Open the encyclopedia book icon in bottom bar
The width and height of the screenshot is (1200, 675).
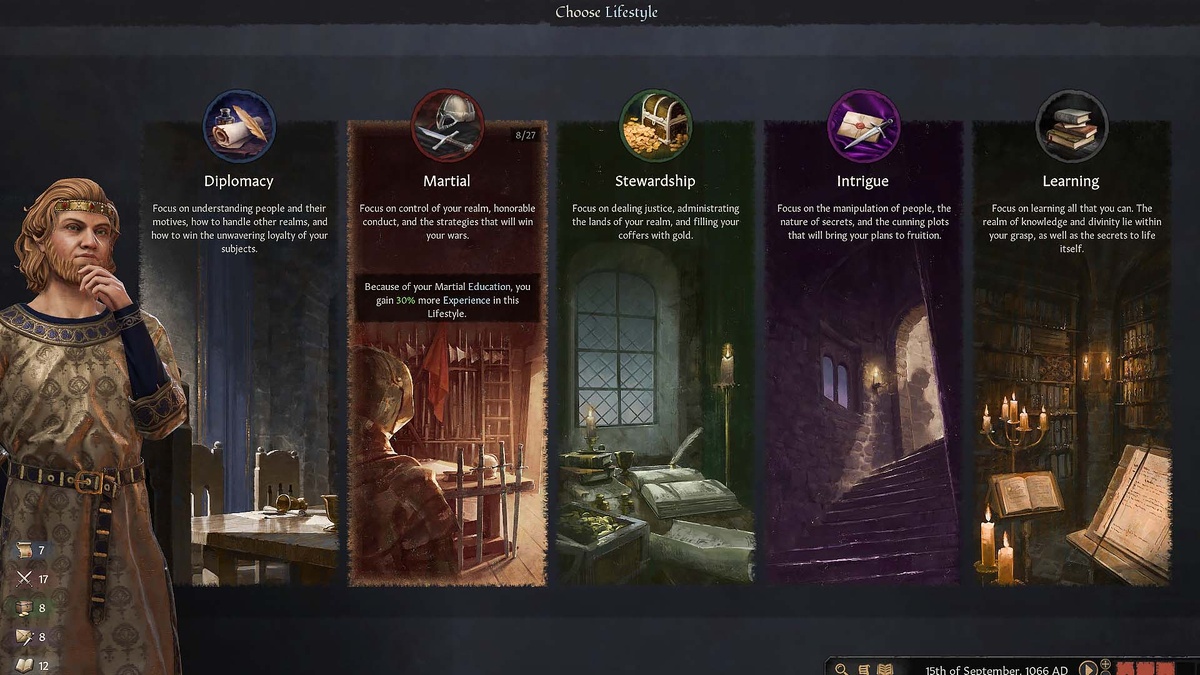coord(884,669)
